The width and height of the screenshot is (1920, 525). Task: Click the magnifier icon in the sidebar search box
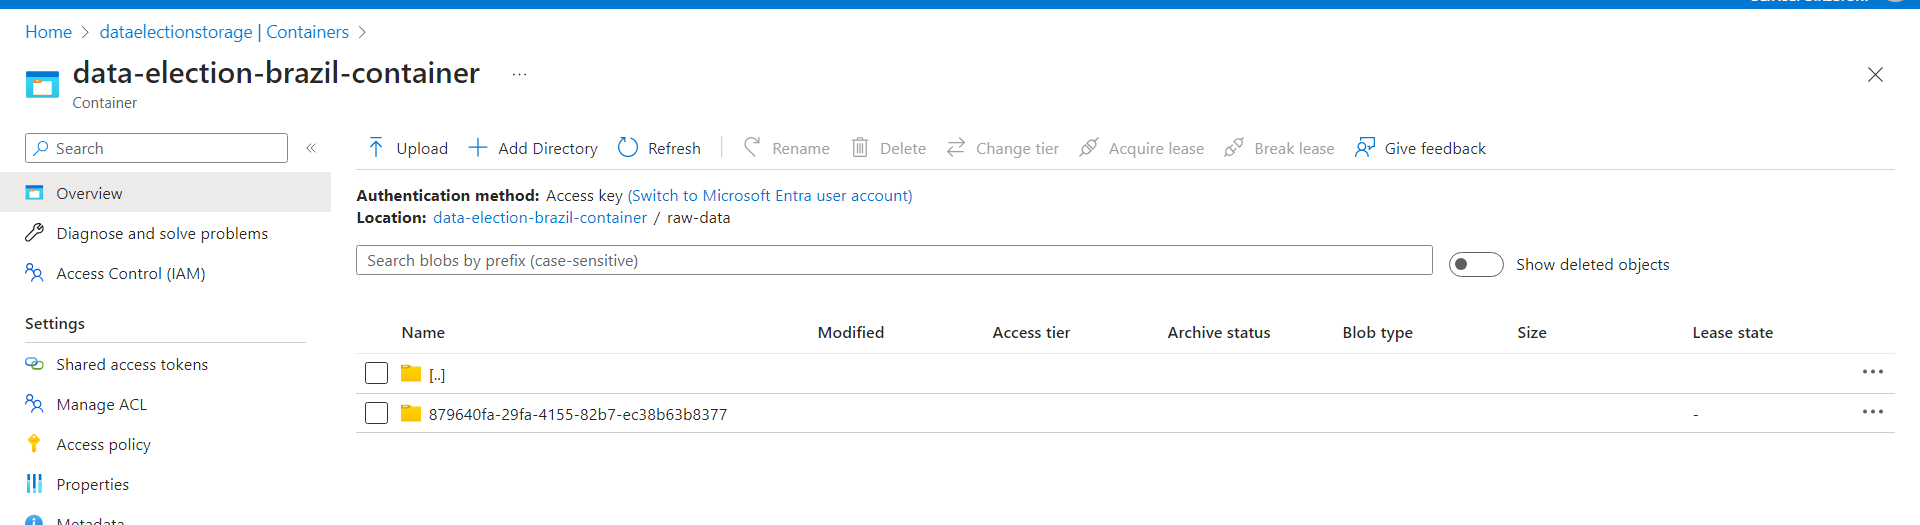coord(40,148)
